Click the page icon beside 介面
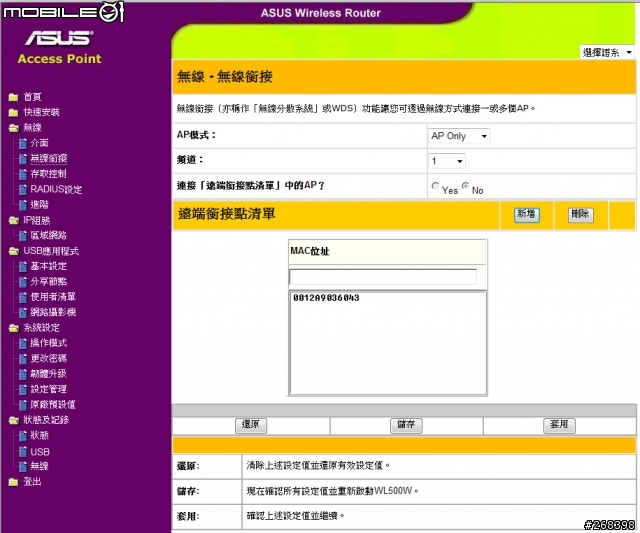The image size is (640, 533). pyautogui.click(x=23, y=143)
